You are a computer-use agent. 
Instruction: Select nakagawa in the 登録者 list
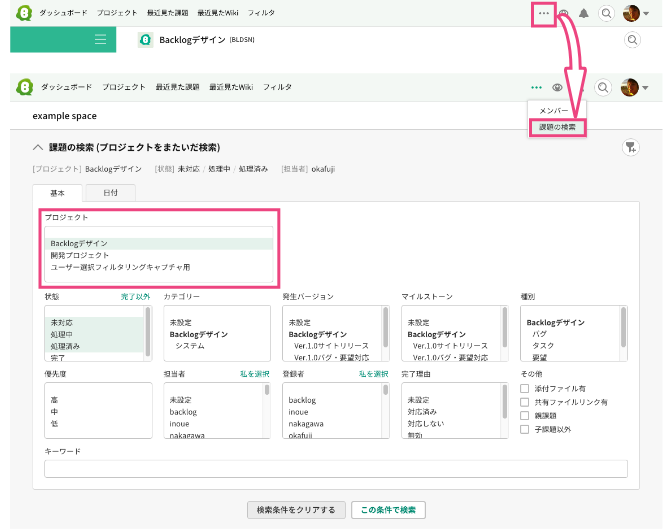[x=306, y=424]
